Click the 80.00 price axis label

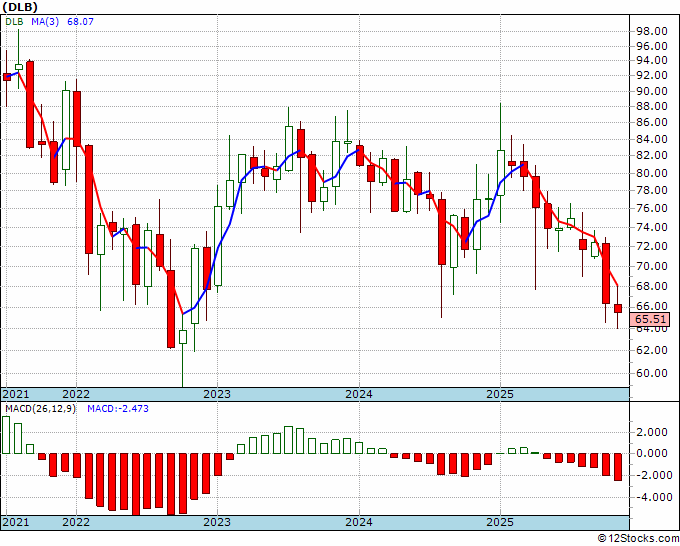[651, 173]
